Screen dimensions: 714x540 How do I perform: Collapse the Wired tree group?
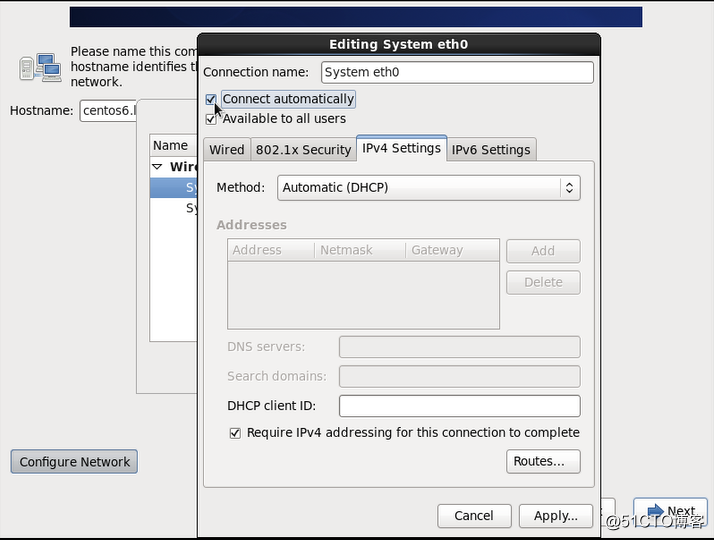157,167
